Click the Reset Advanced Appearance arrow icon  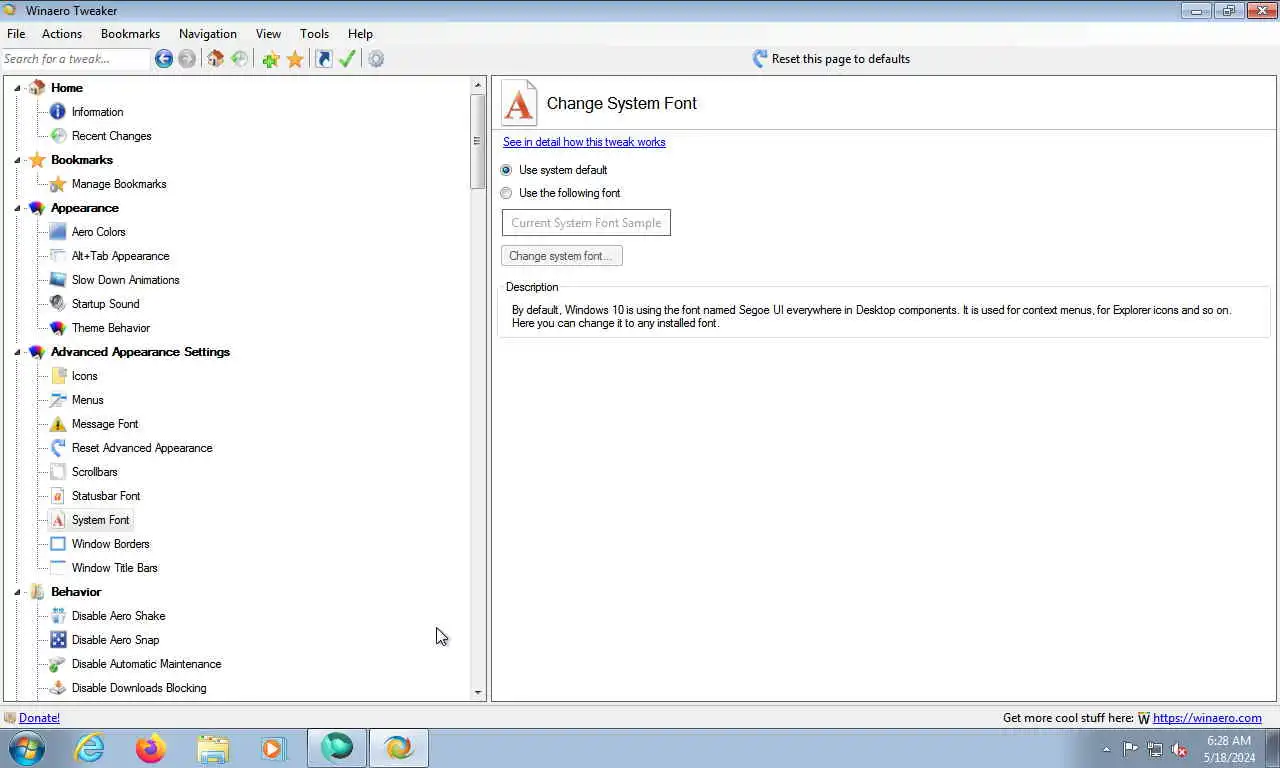[x=58, y=448]
